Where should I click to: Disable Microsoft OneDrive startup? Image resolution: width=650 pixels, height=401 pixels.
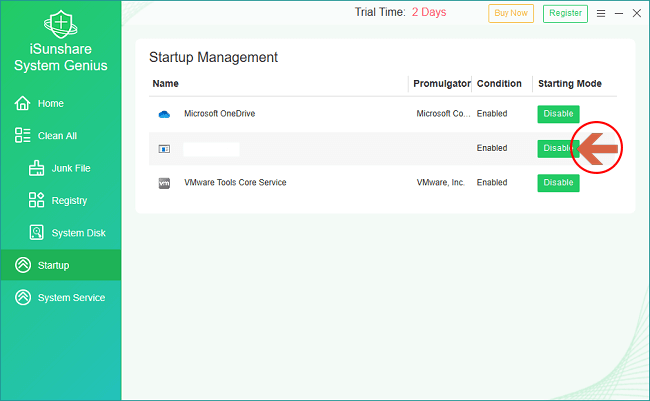tap(558, 114)
